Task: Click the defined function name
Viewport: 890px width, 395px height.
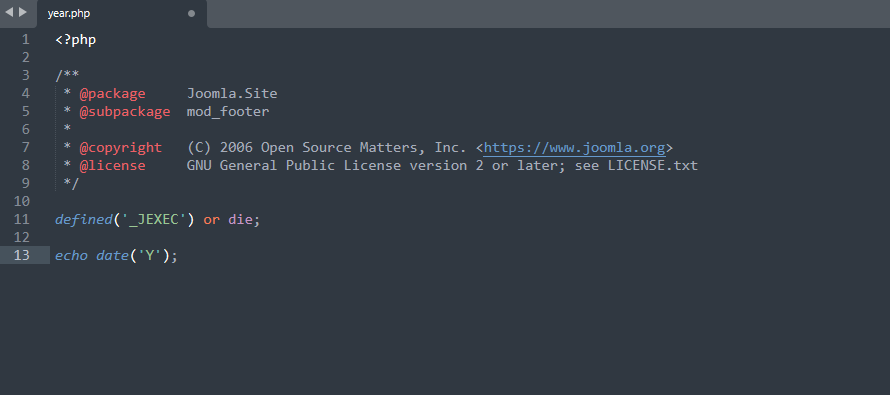Action: tap(83, 220)
